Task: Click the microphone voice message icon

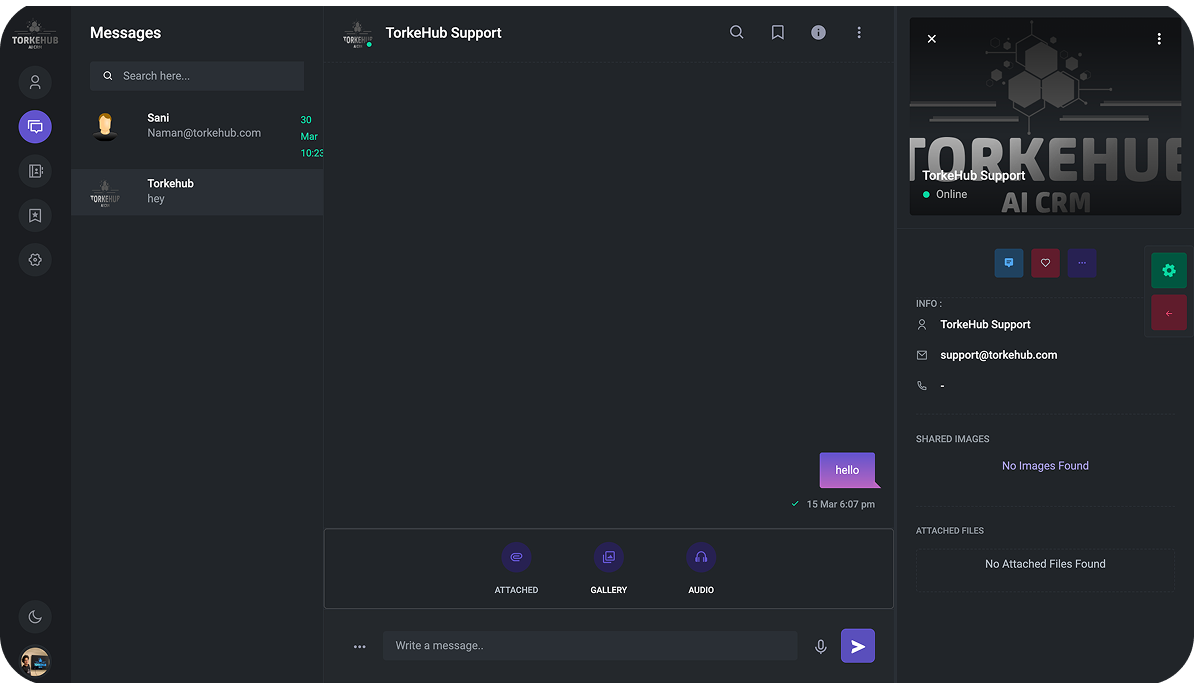Action: click(821, 647)
